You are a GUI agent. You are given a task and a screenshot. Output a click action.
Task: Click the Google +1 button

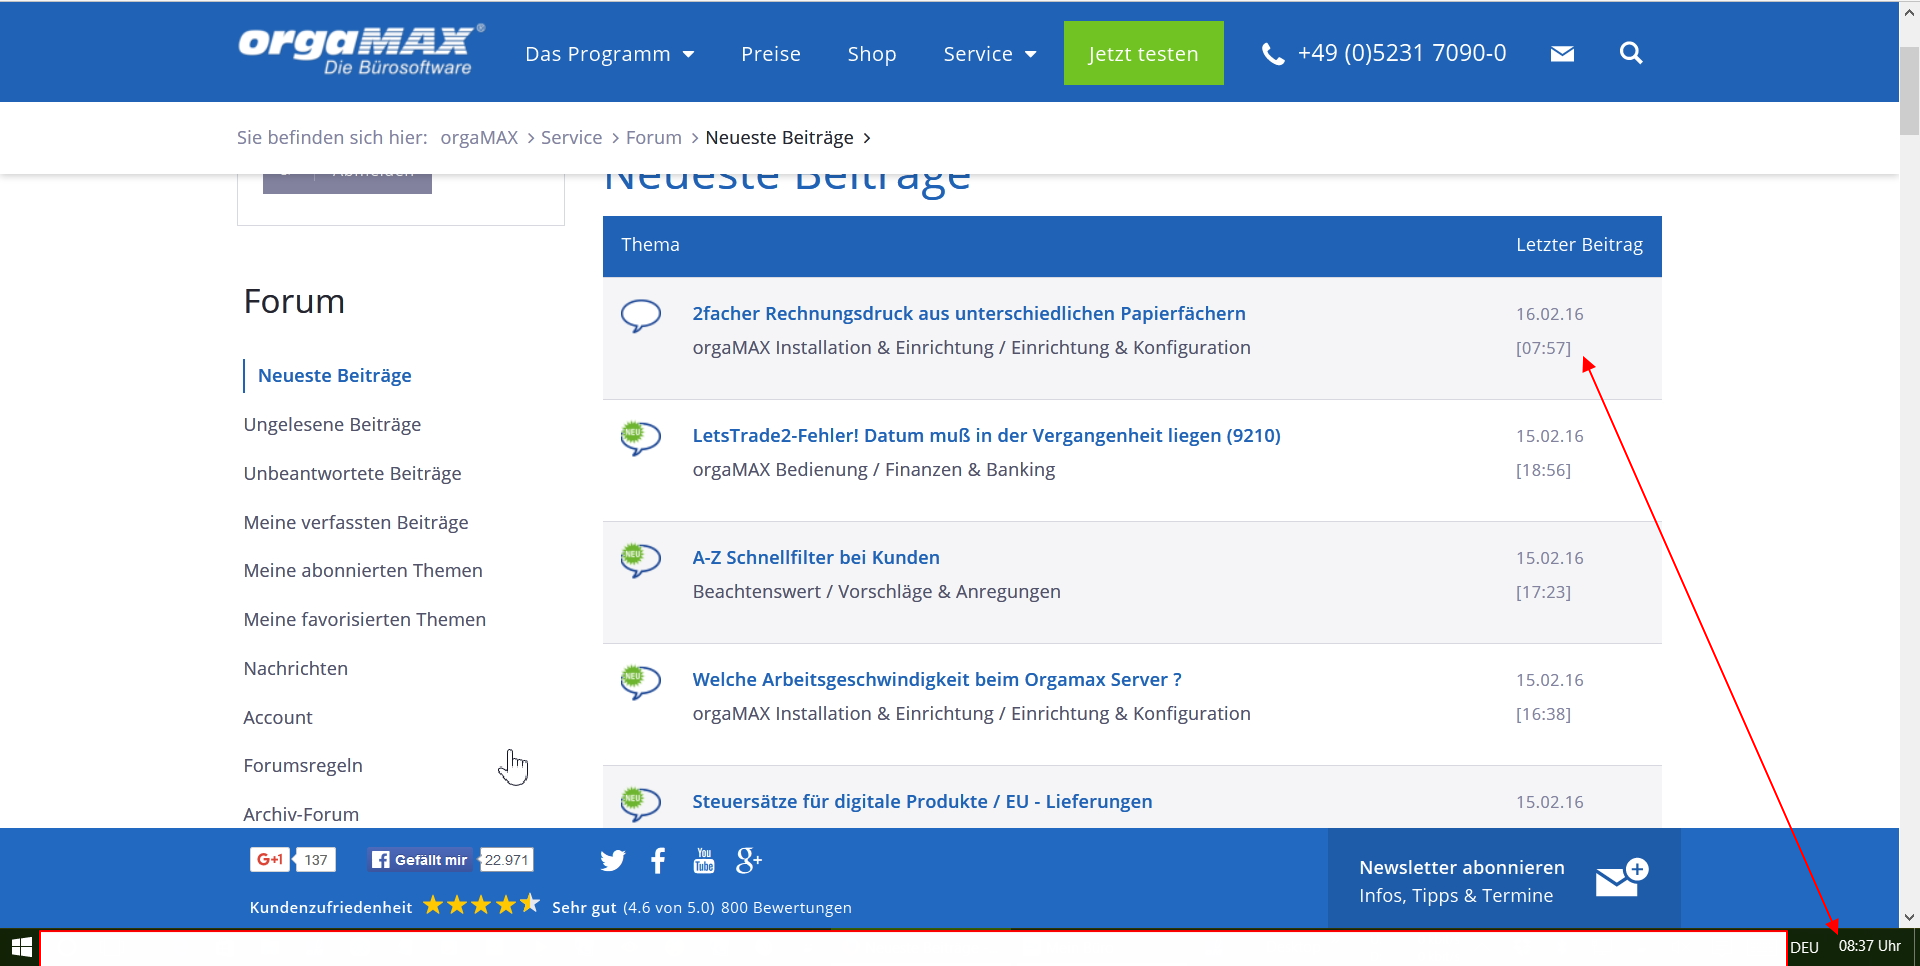[x=270, y=860]
